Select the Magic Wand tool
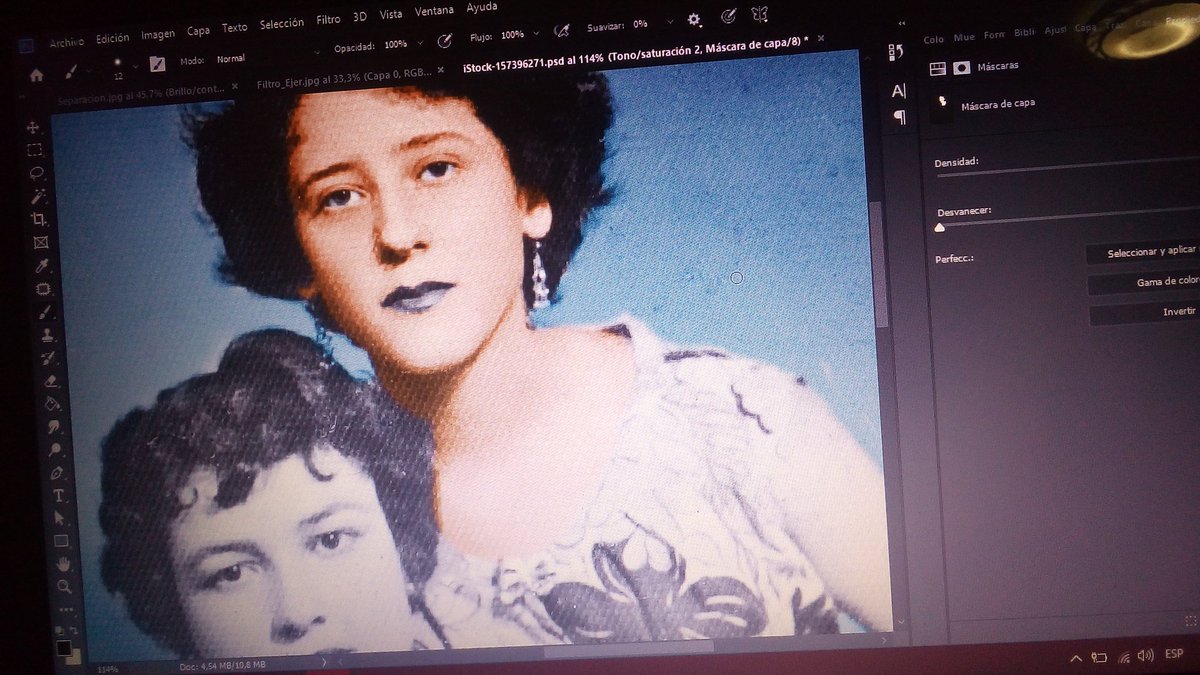 click(38, 196)
